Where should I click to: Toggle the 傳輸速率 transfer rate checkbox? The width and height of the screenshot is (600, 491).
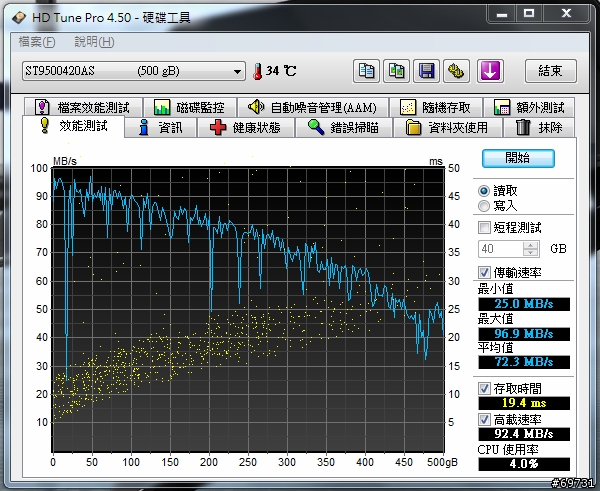[484, 272]
